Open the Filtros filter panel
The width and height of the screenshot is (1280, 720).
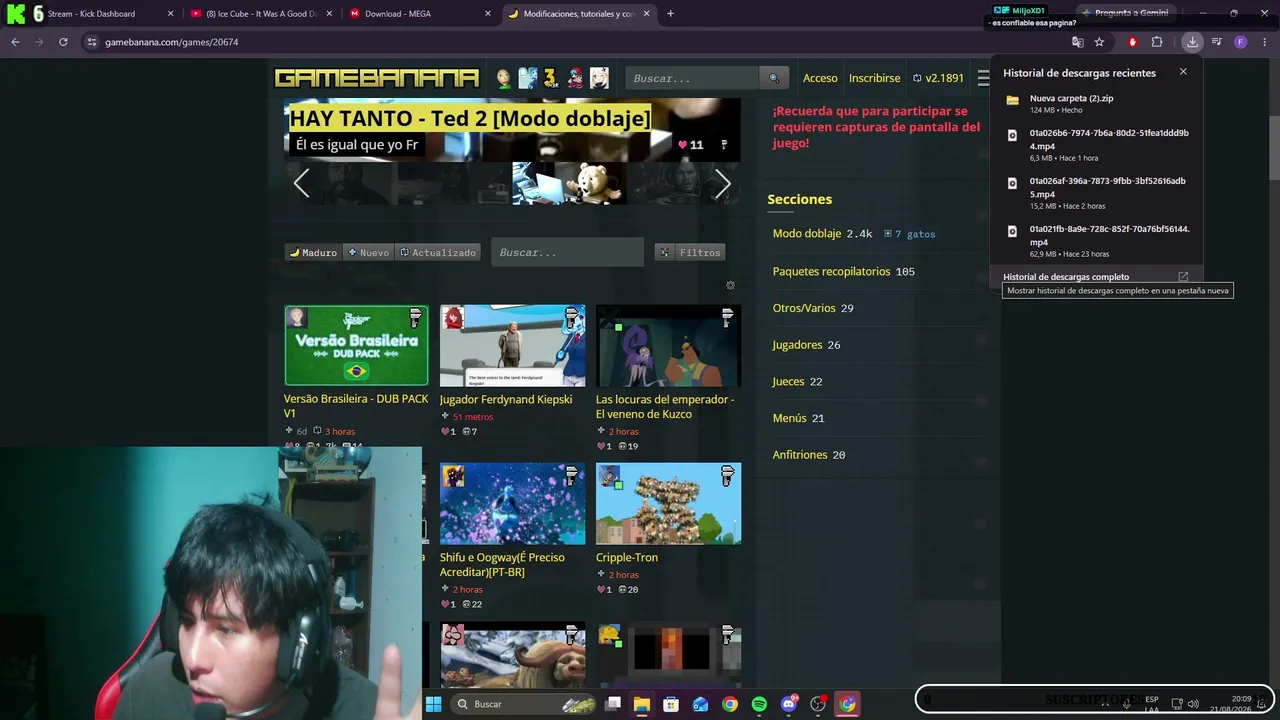pyautogui.click(x=690, y=253)
